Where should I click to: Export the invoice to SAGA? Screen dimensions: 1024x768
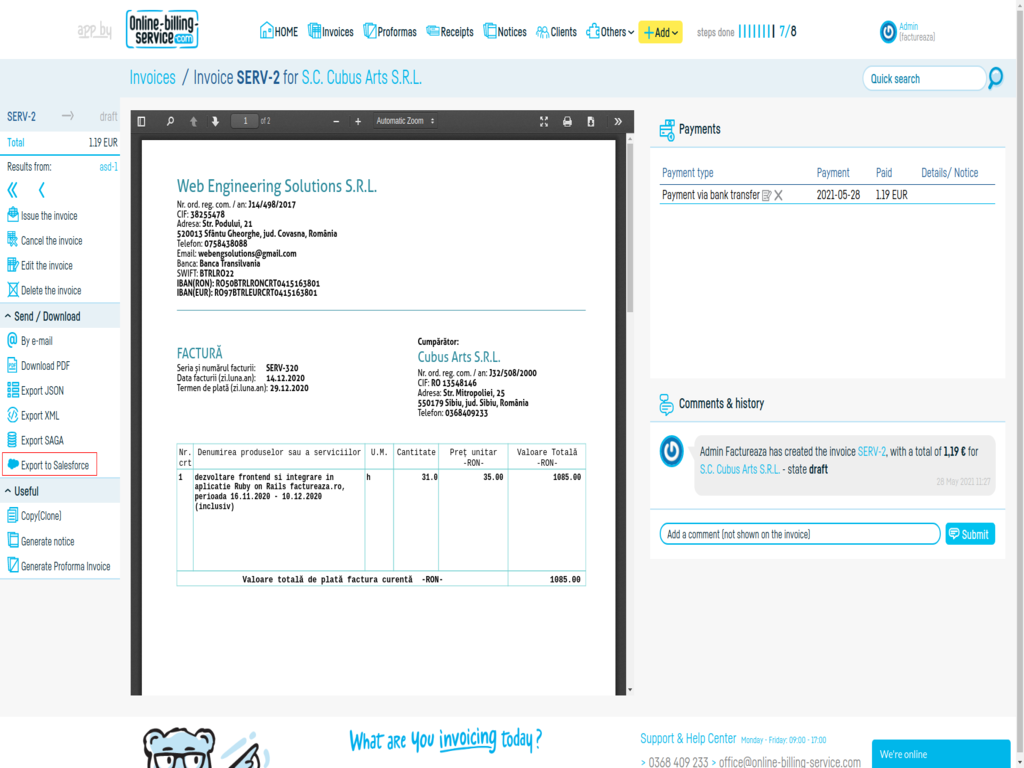pyautogui.click(x=35, y=440)
